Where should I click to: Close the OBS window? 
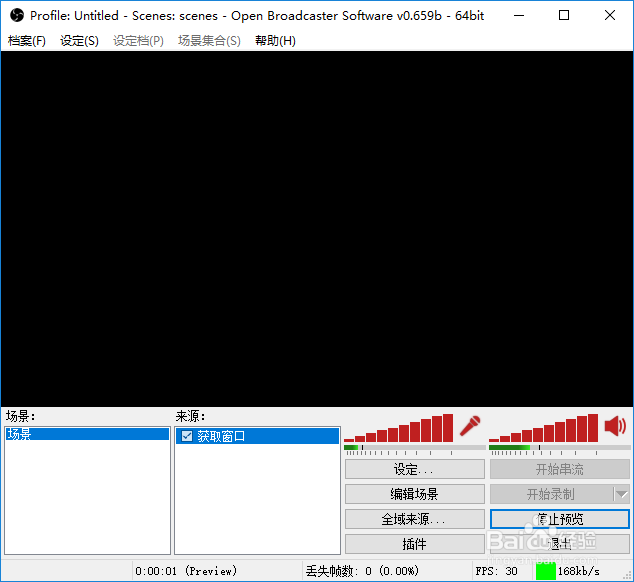coord(610,15)
